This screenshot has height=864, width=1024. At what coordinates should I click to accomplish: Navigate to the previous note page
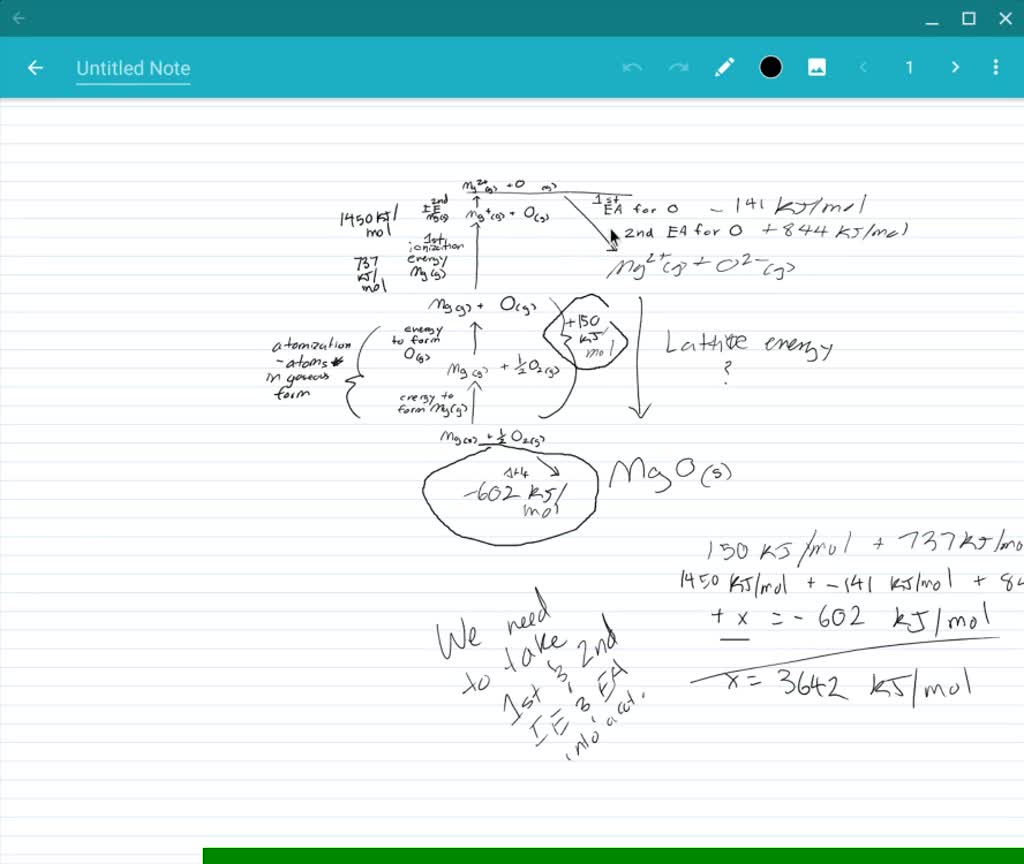(x=863, y=67)
